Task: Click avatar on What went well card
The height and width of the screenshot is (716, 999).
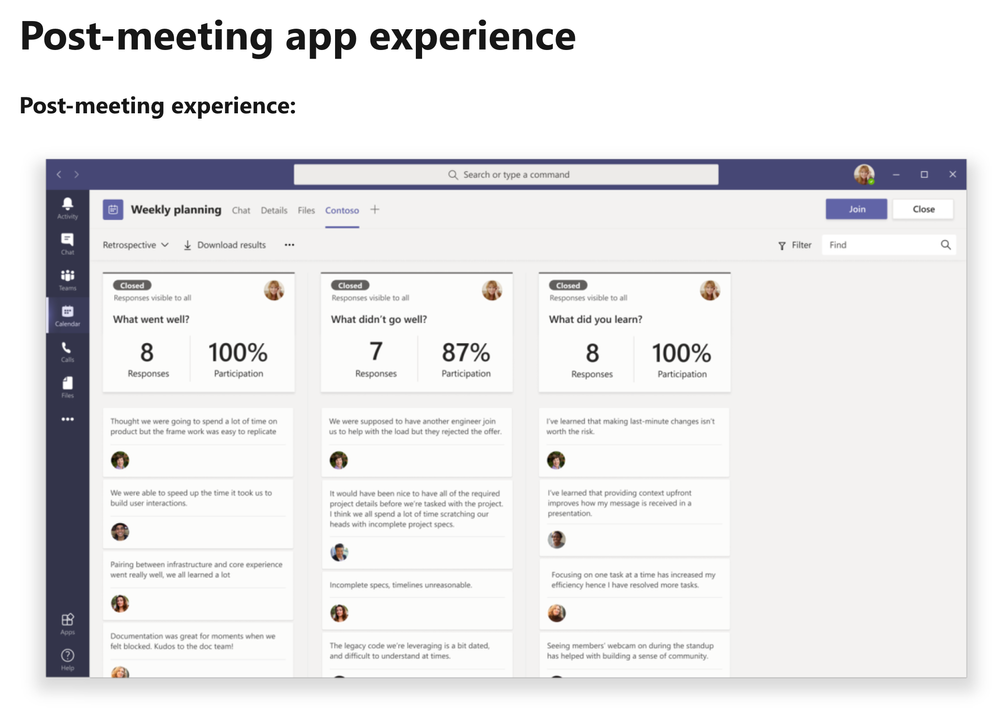Action: point(274,290)
